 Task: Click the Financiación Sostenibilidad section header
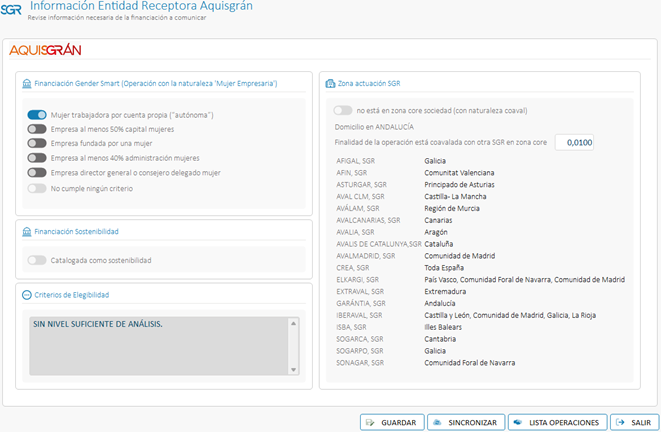click(x=76, y=231)
